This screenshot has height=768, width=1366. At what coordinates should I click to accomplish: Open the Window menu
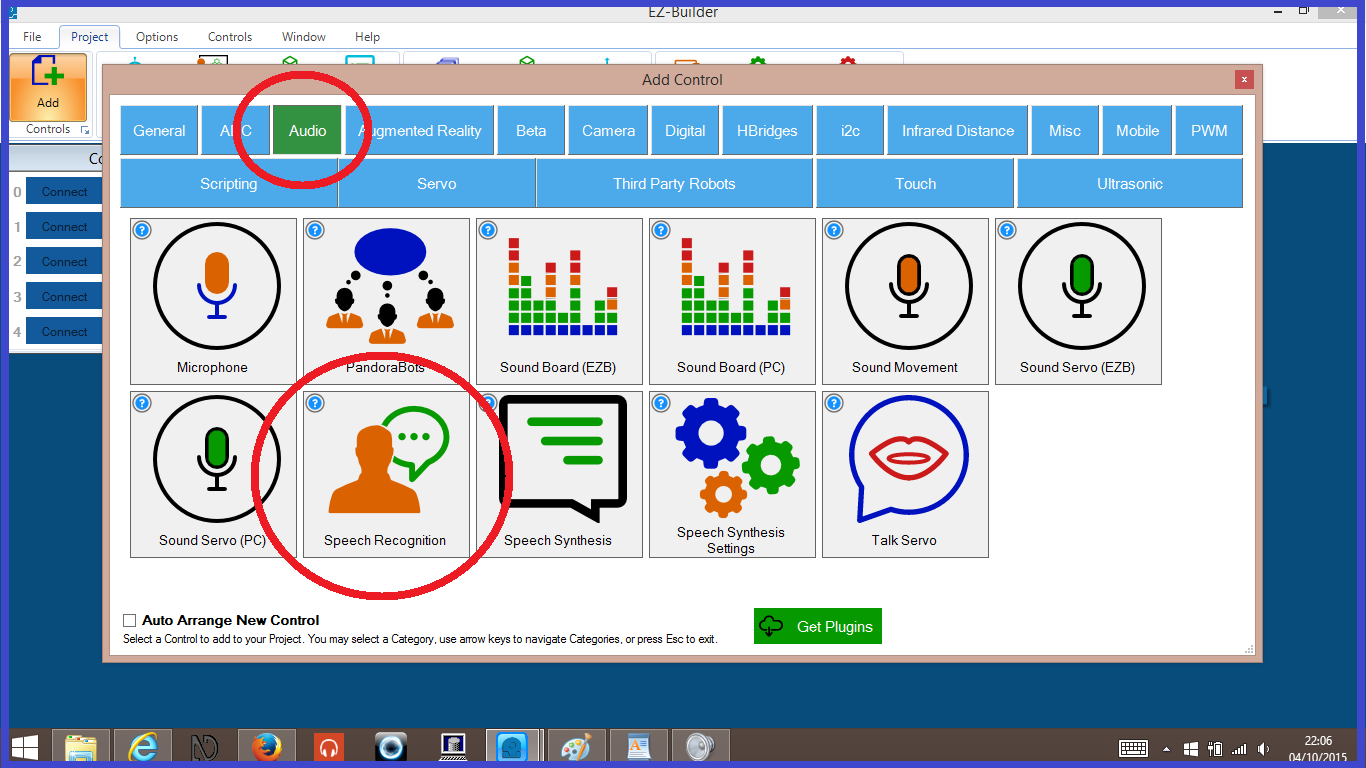click(304, 37)
